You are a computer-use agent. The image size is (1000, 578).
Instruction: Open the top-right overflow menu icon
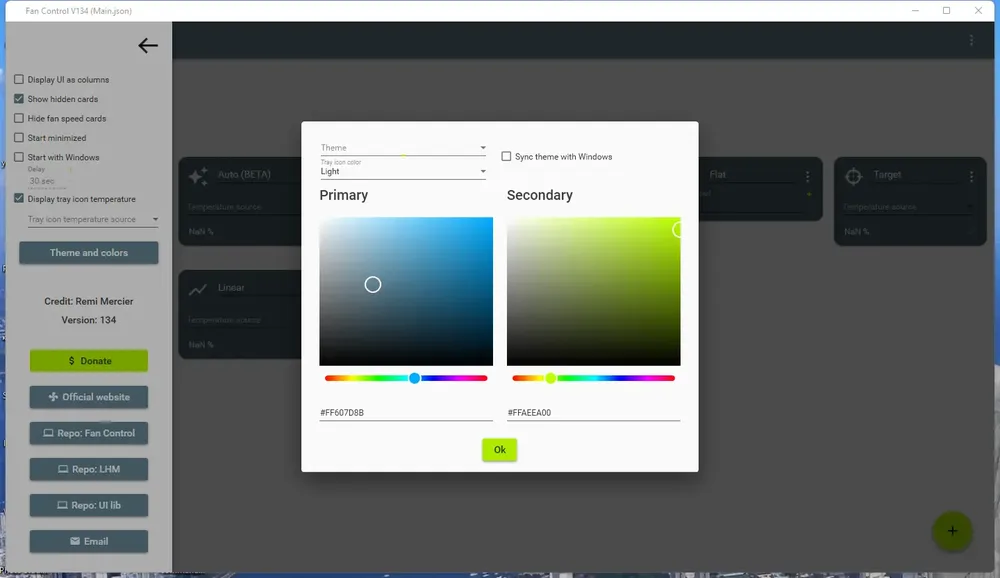coord(971,40)
